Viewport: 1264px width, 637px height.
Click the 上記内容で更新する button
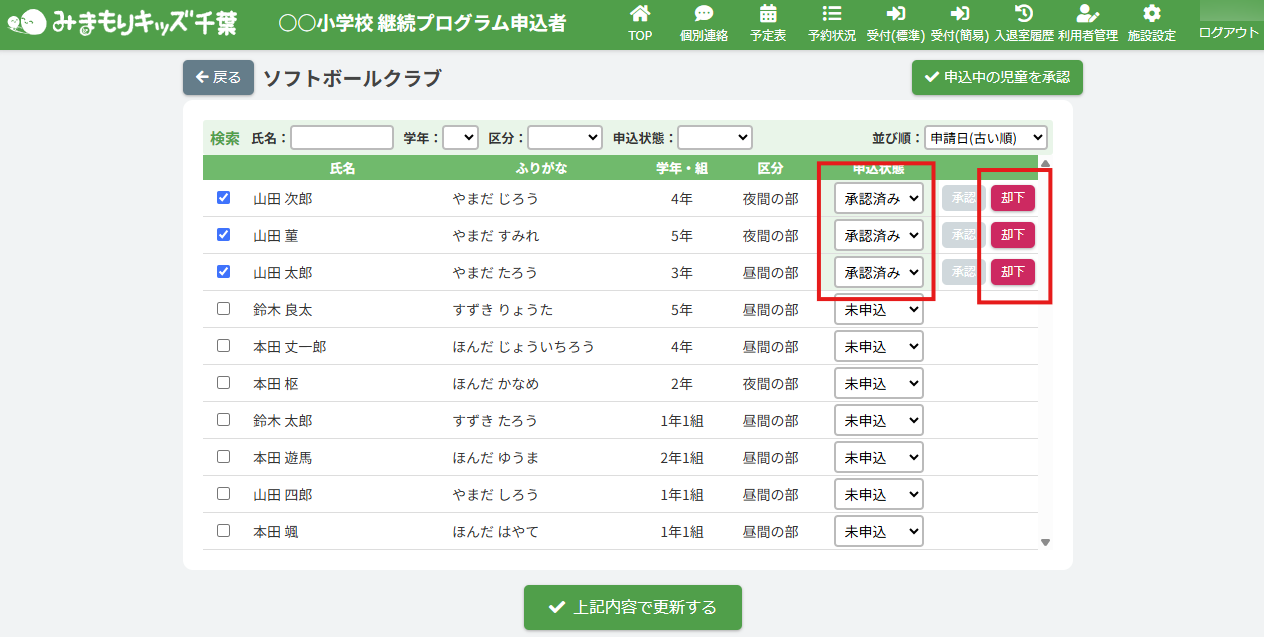[632, 607]
